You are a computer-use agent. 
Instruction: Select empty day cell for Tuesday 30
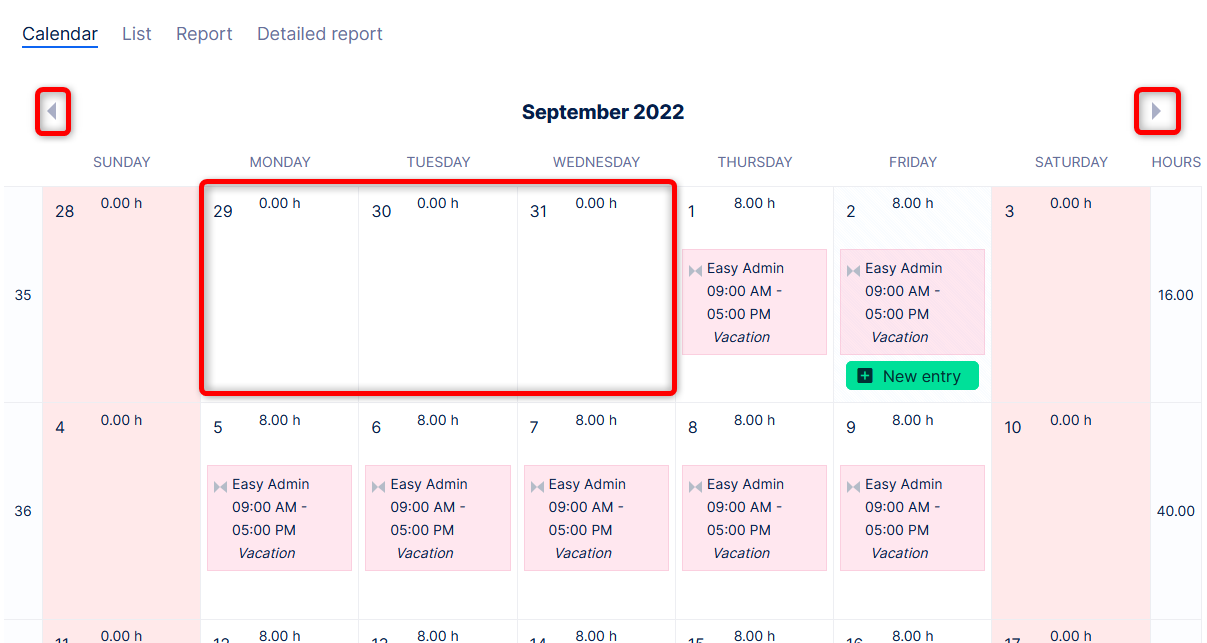tap(438, 300)
